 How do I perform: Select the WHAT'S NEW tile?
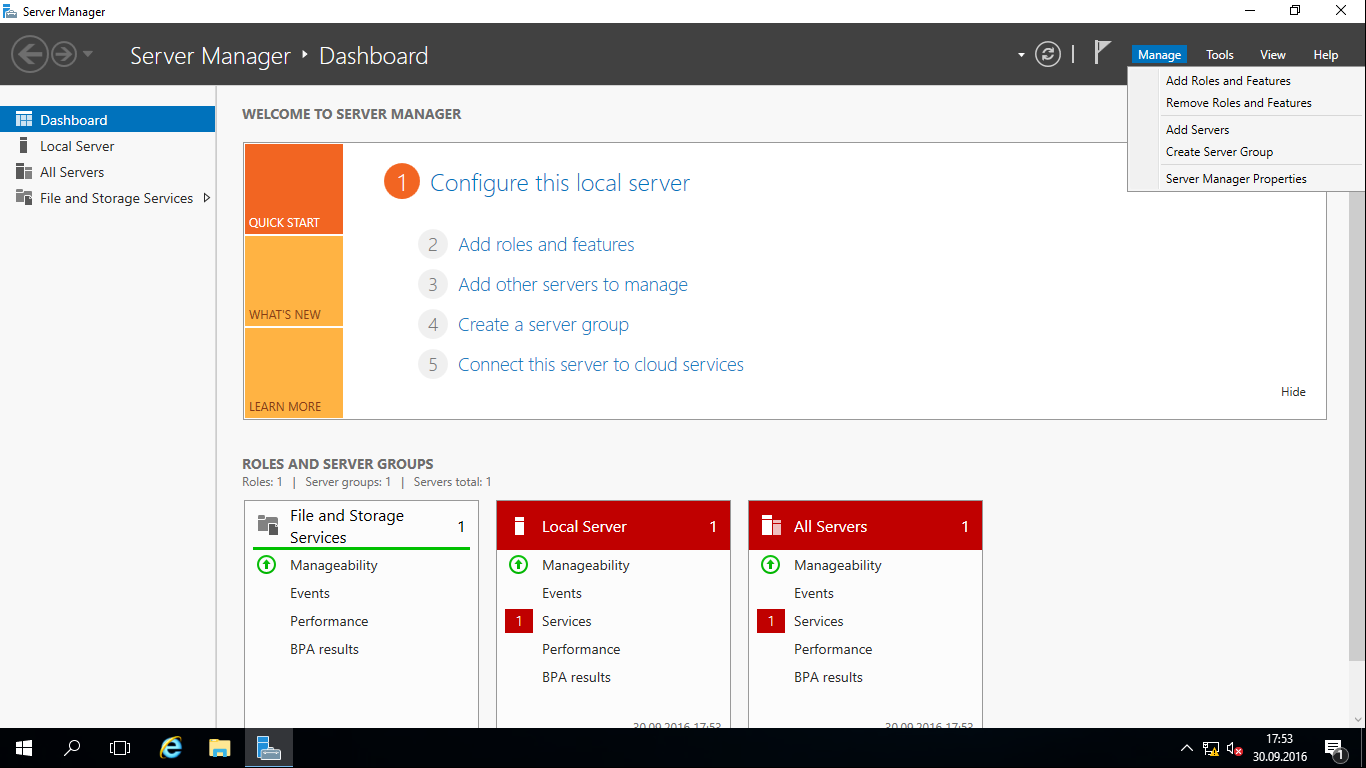pos(294,281)
